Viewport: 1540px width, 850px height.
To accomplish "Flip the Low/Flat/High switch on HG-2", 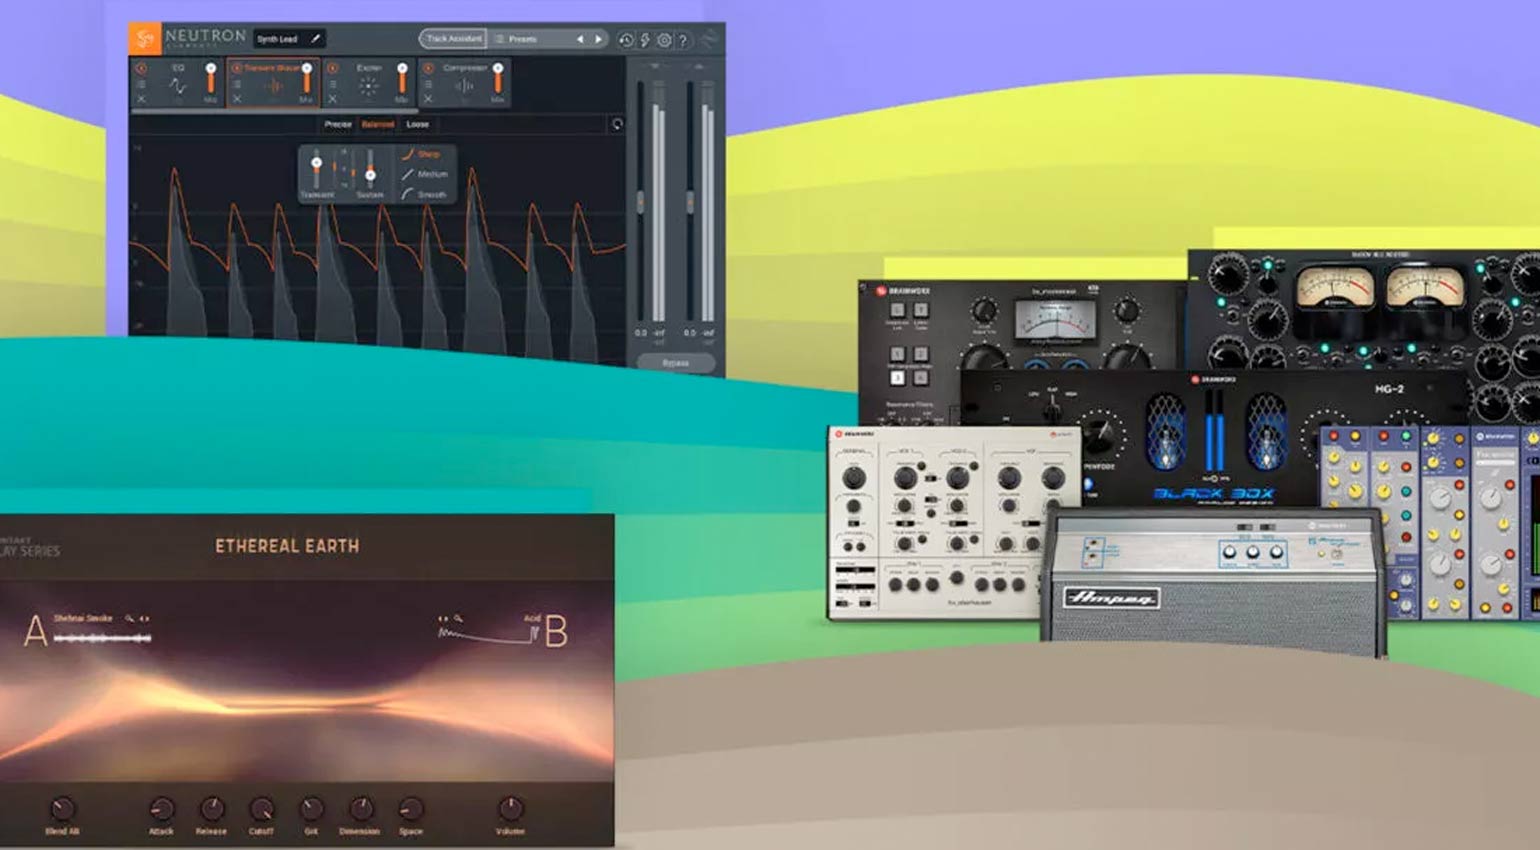I will point(1052,406).
